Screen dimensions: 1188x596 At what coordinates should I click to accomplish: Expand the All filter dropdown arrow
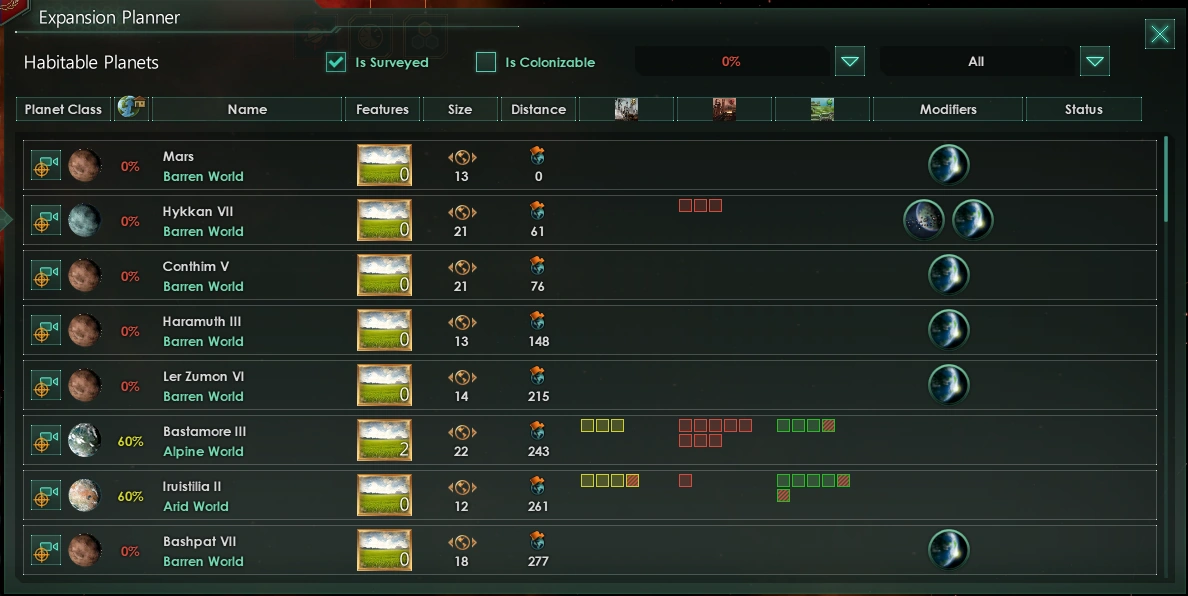[x=1095, y=61]
